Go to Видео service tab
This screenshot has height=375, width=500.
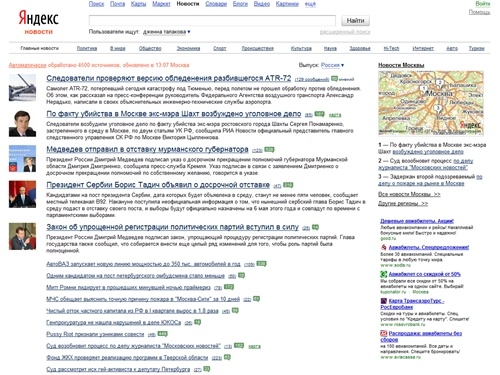(x=262, y=4)
